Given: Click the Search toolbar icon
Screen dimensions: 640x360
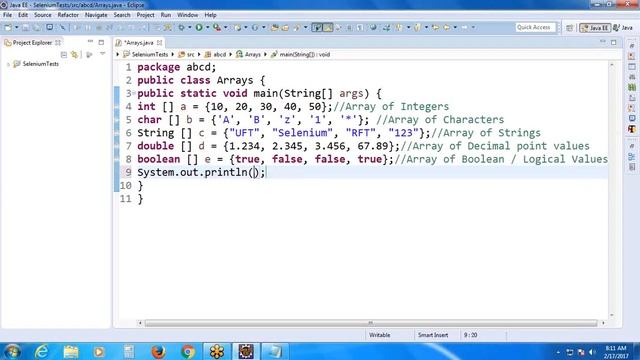Looking at the screenshot, I should pyautogui.click(x=297, y=27).
